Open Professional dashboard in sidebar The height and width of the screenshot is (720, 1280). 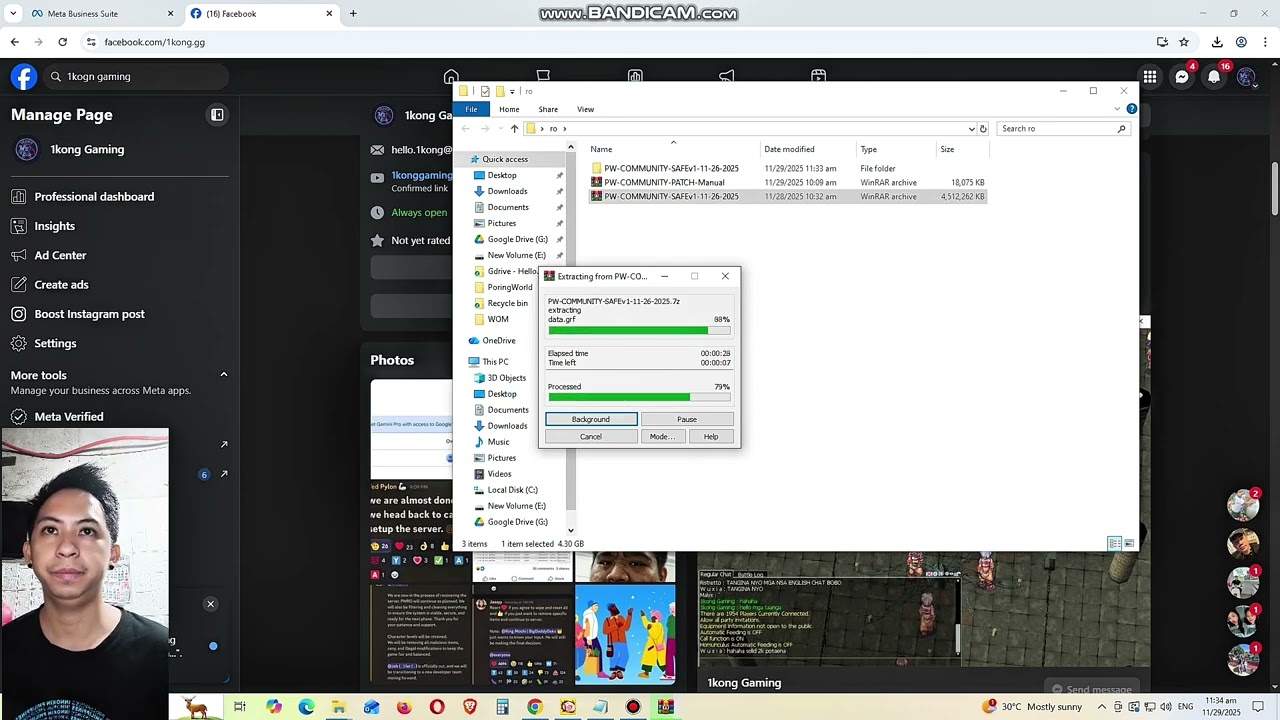pos(94,197)
